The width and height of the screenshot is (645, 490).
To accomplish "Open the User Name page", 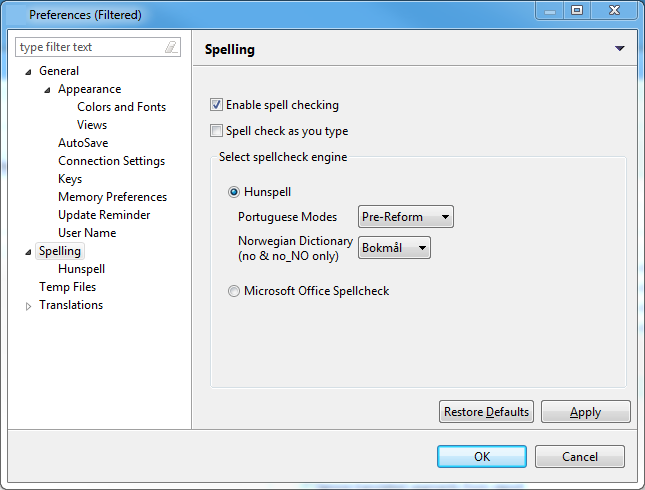I will 87,233.
